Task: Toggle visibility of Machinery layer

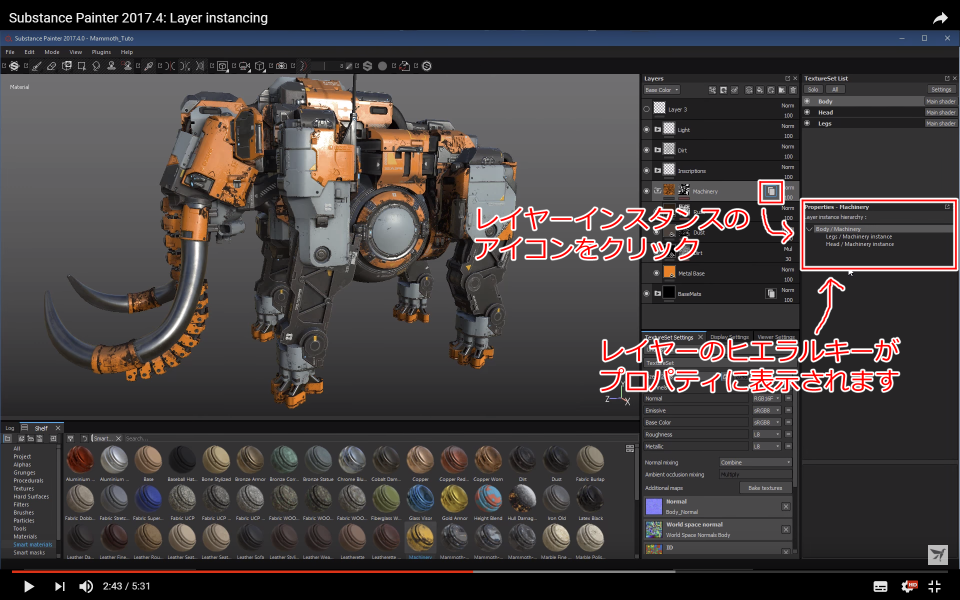Action: pyautogui.click(x=647, y=191)
